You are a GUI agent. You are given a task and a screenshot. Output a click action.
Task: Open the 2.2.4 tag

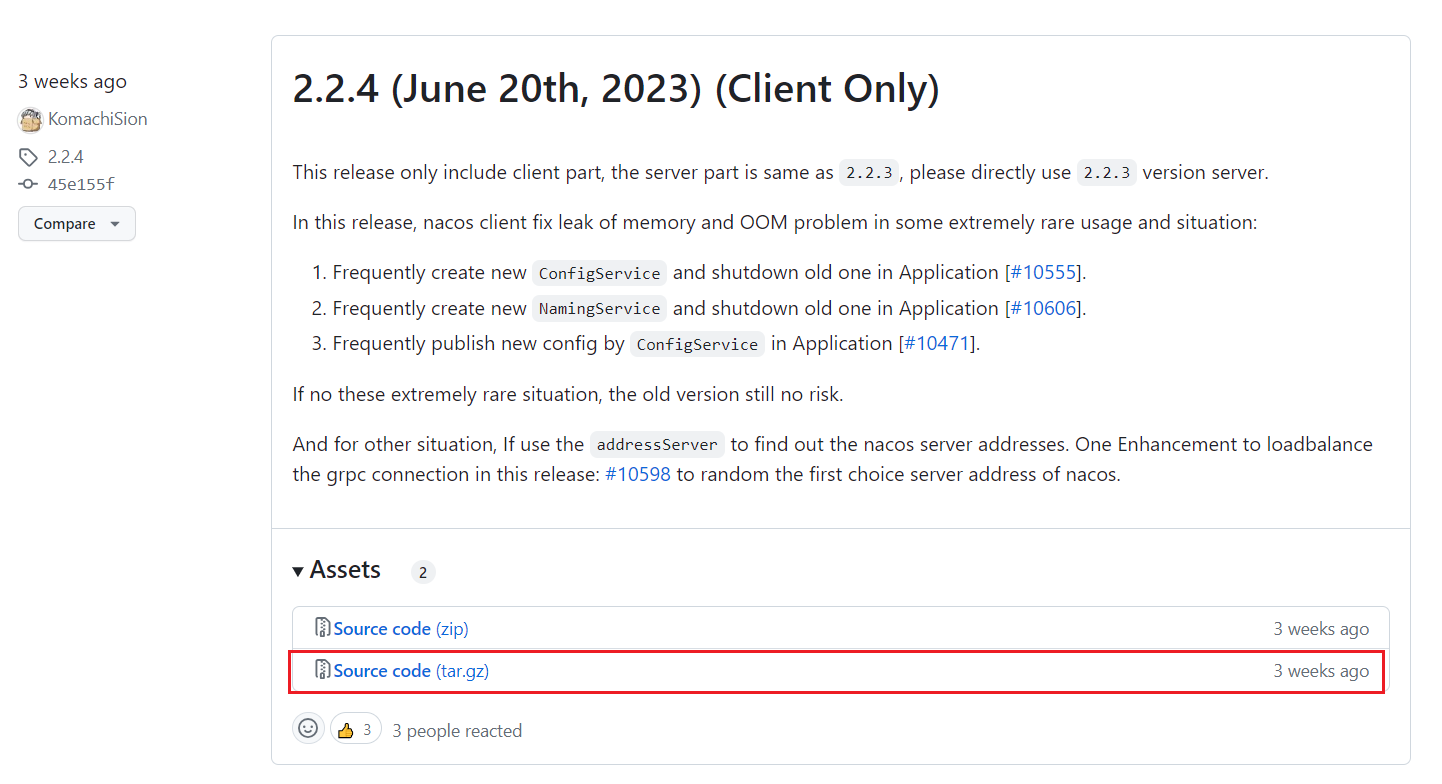click(x=66, y=156)
